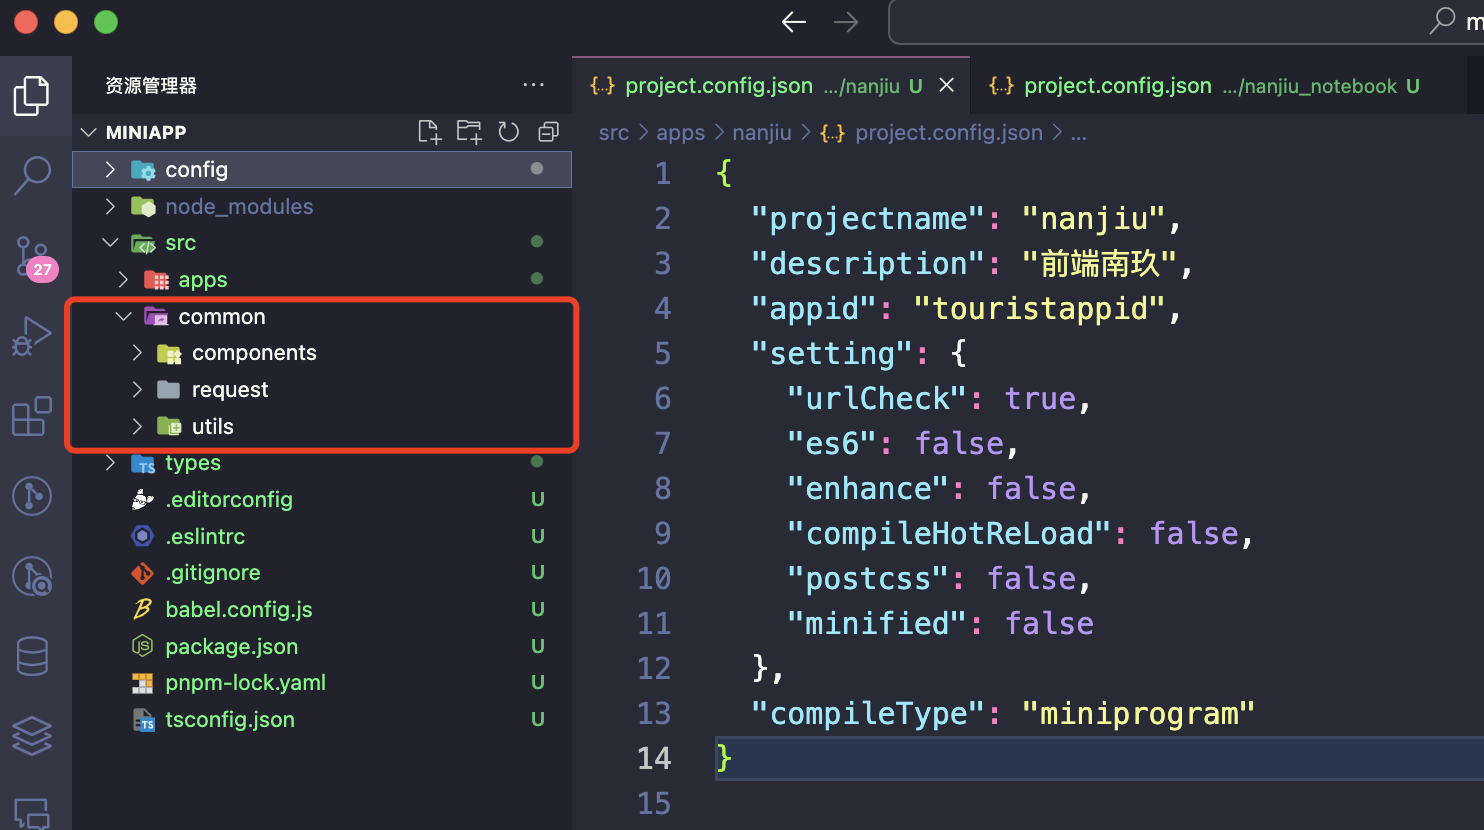
Task: Click the search magnifier in command center
Action: [x=1442, y=21]
